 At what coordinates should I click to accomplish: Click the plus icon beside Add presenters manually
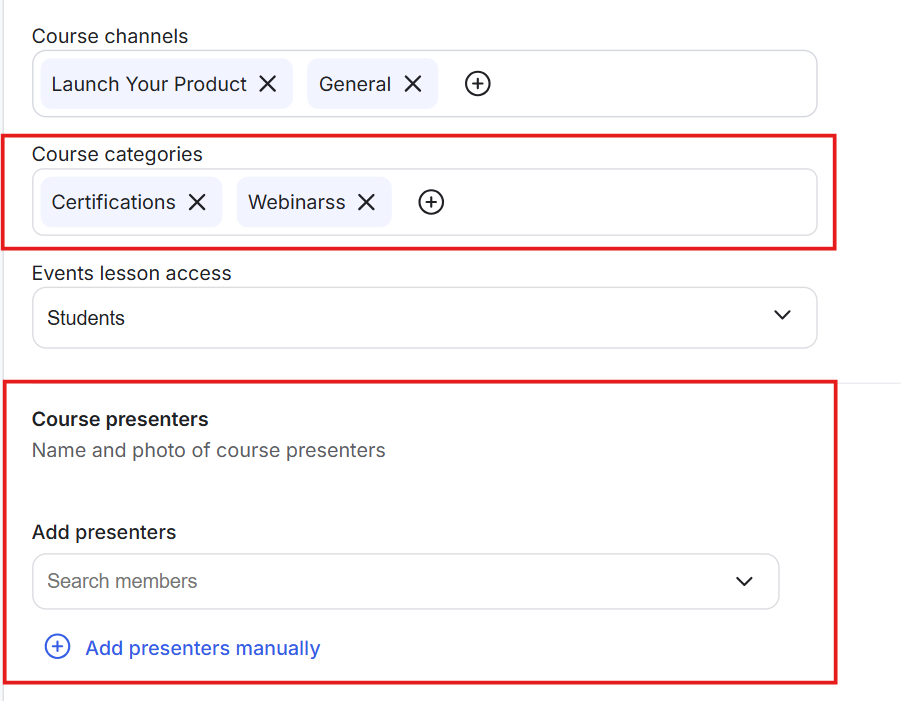(58, 647)
